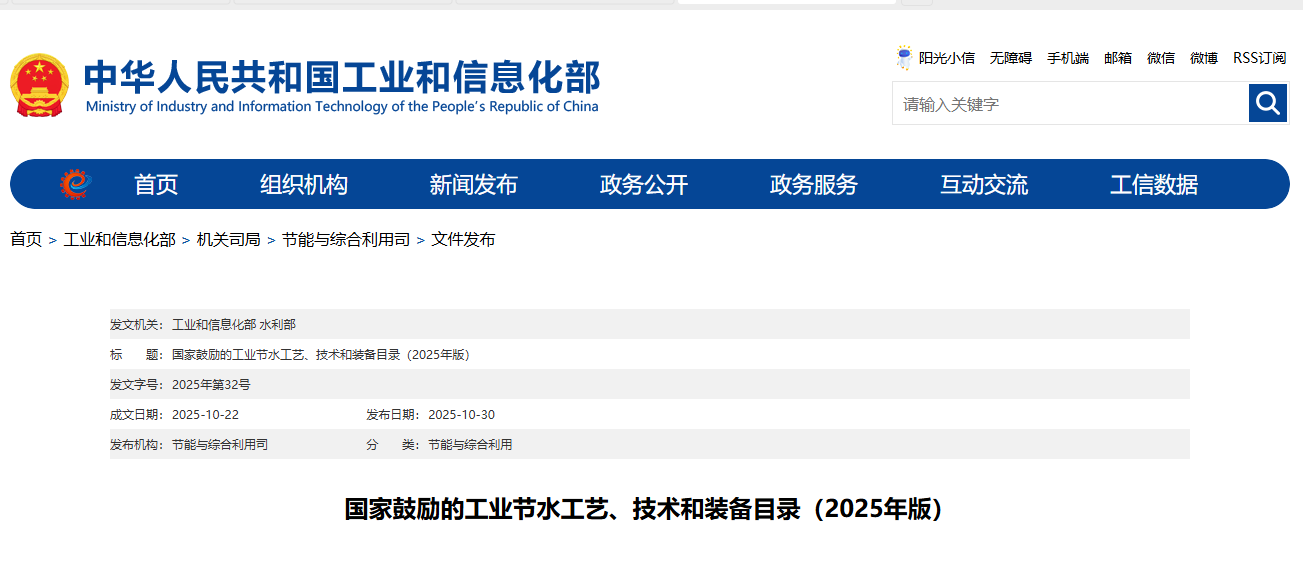Screen dimensions: 1303x577
Task: Click the keyword search input field
Action: pyautogui.click(x=1070, y=104)
